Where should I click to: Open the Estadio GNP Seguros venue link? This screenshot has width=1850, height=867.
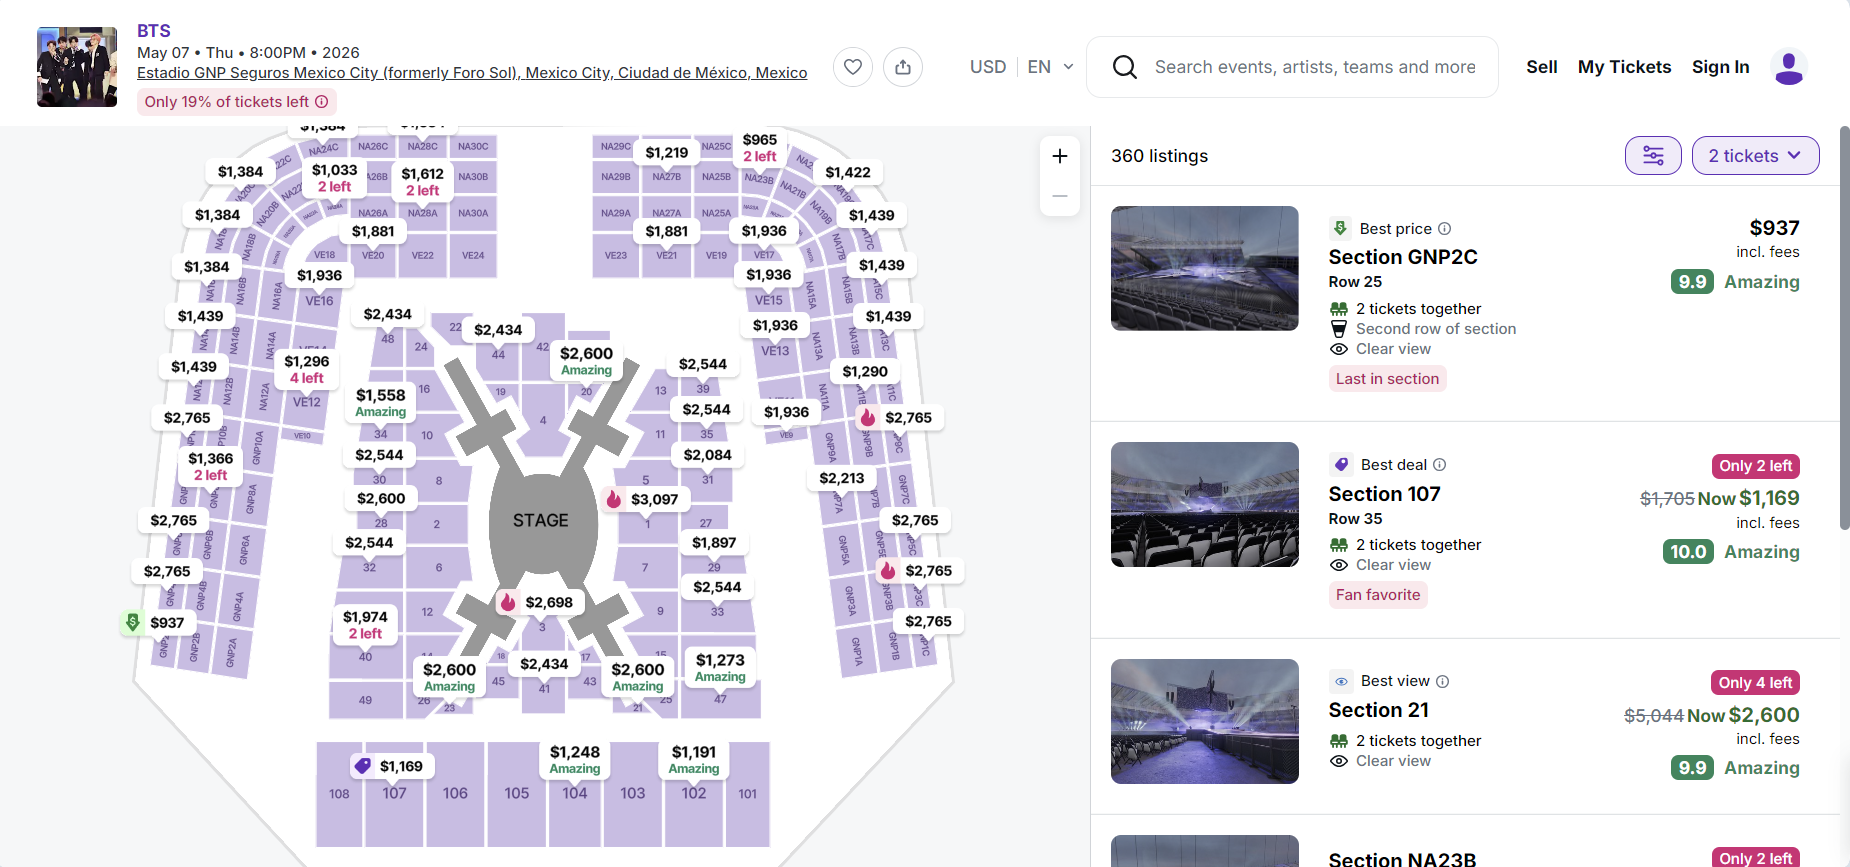[472, 73]
